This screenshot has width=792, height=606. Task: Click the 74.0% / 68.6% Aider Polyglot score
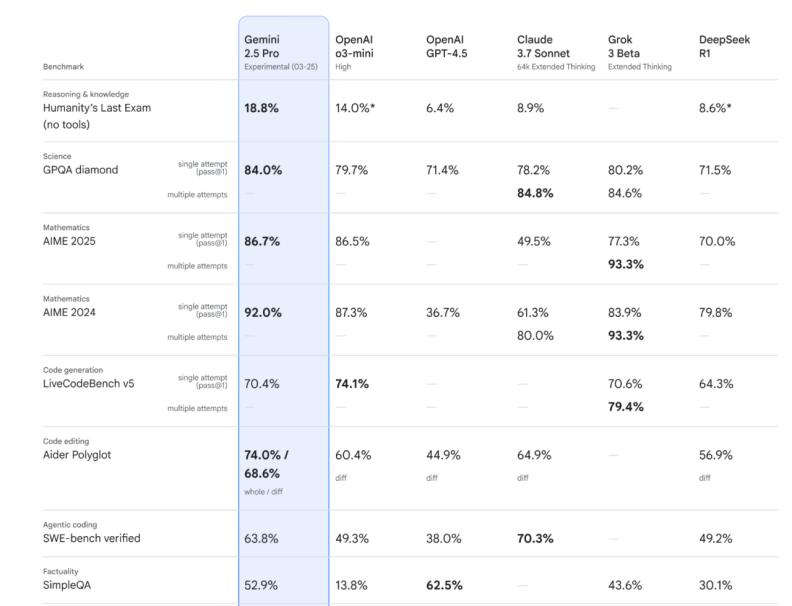click(266, 463)
